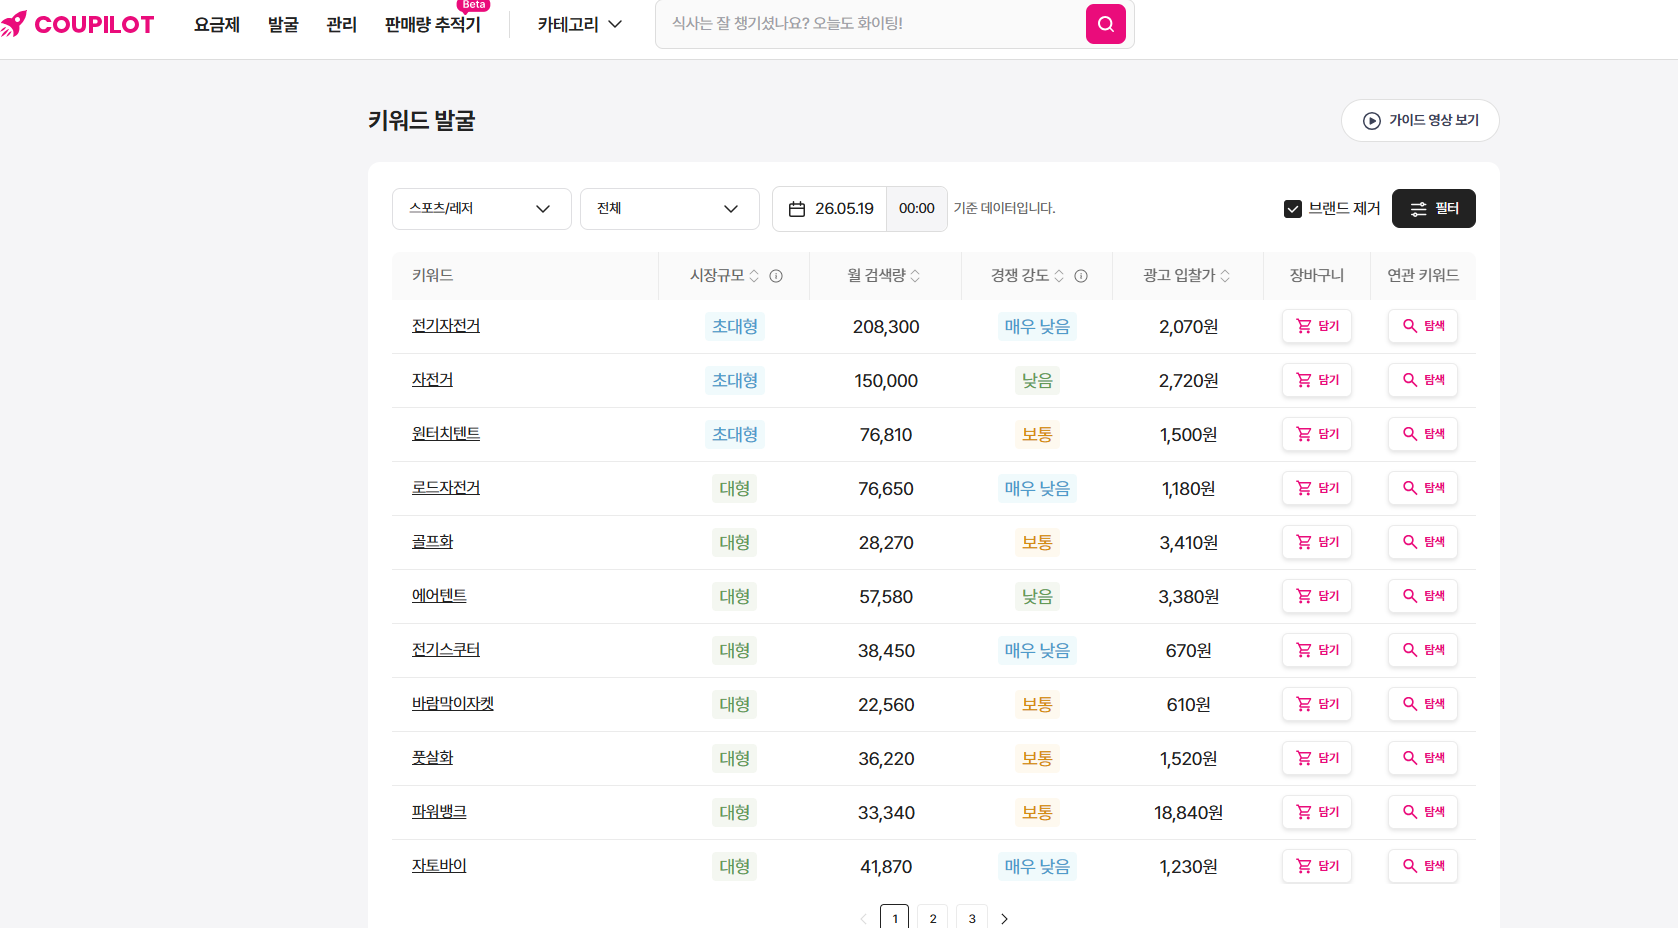
Task: Click the calendar icon in the date field
Action: (x=797, y=209)
